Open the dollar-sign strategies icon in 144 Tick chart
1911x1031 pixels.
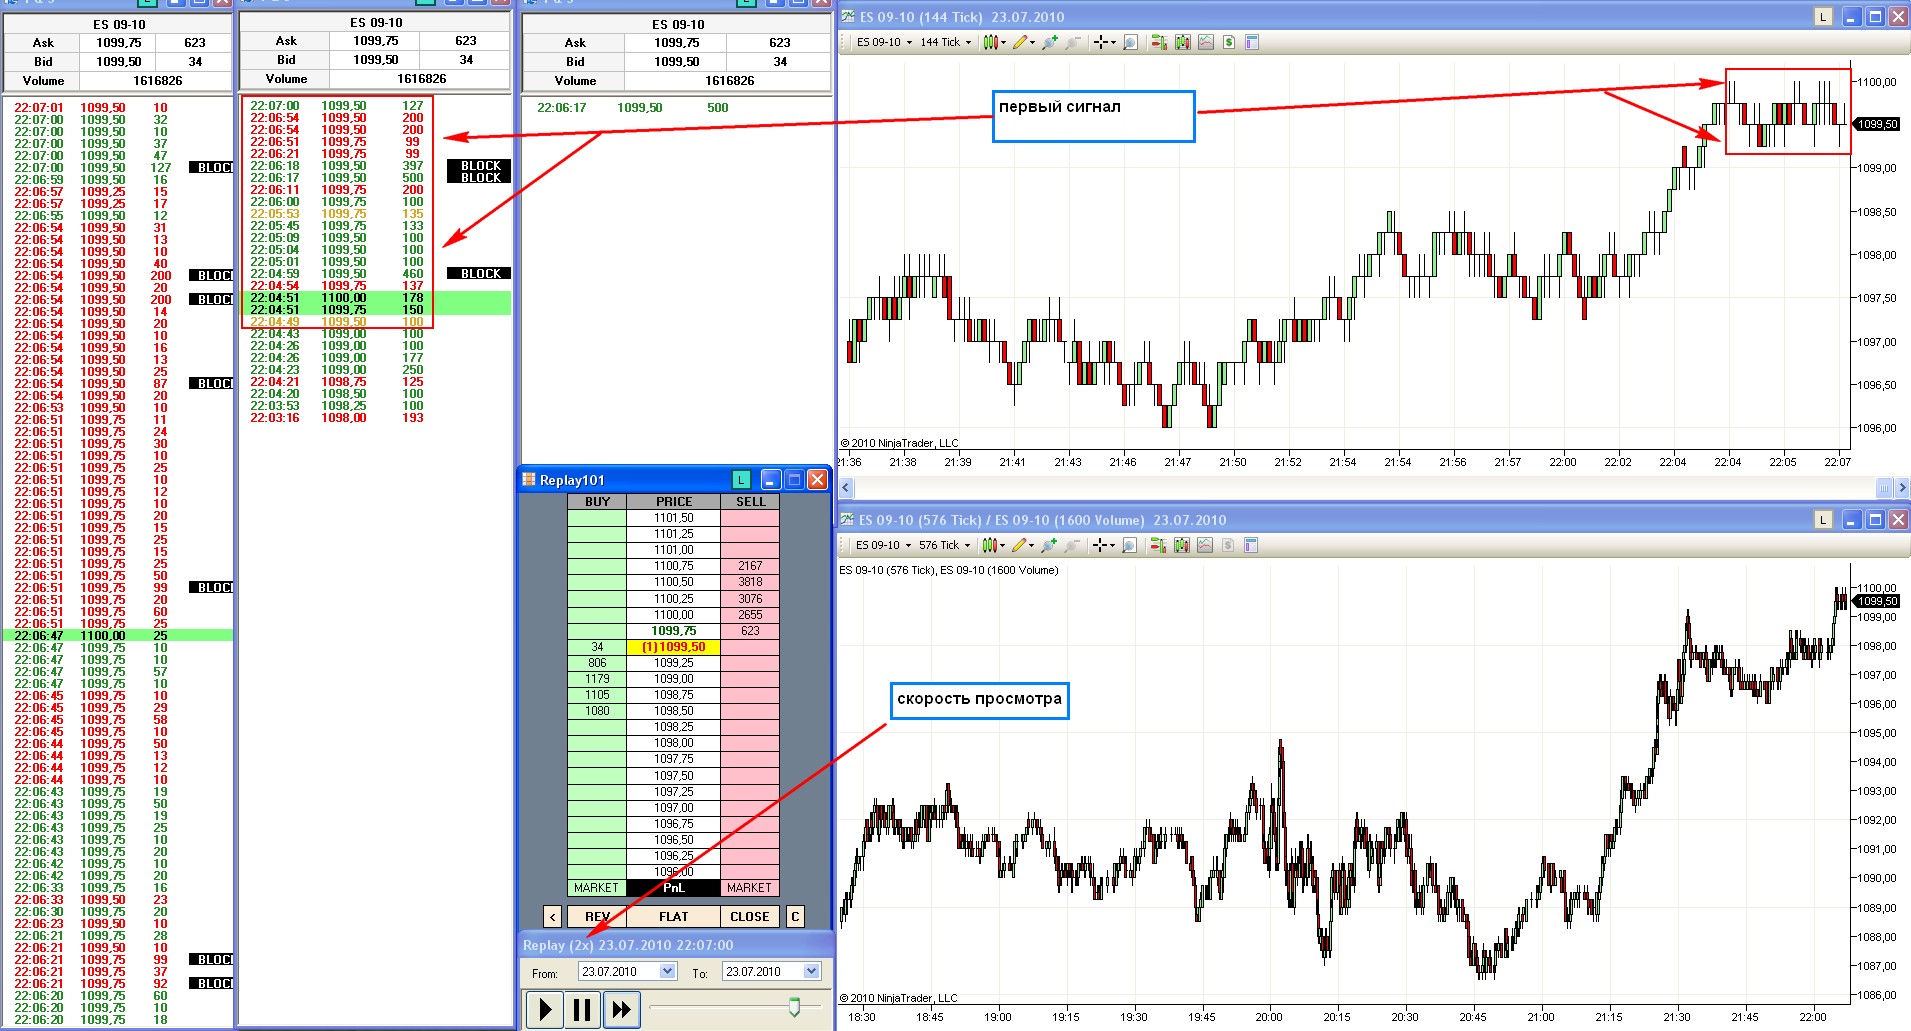pos(1228,42)
